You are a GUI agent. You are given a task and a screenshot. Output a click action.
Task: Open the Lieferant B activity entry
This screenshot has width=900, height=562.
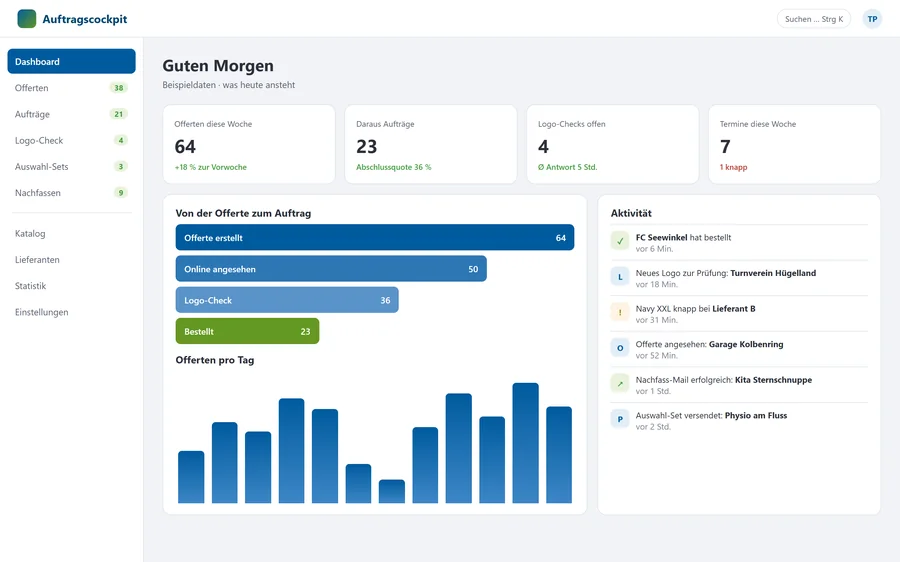tap(739, 313)
